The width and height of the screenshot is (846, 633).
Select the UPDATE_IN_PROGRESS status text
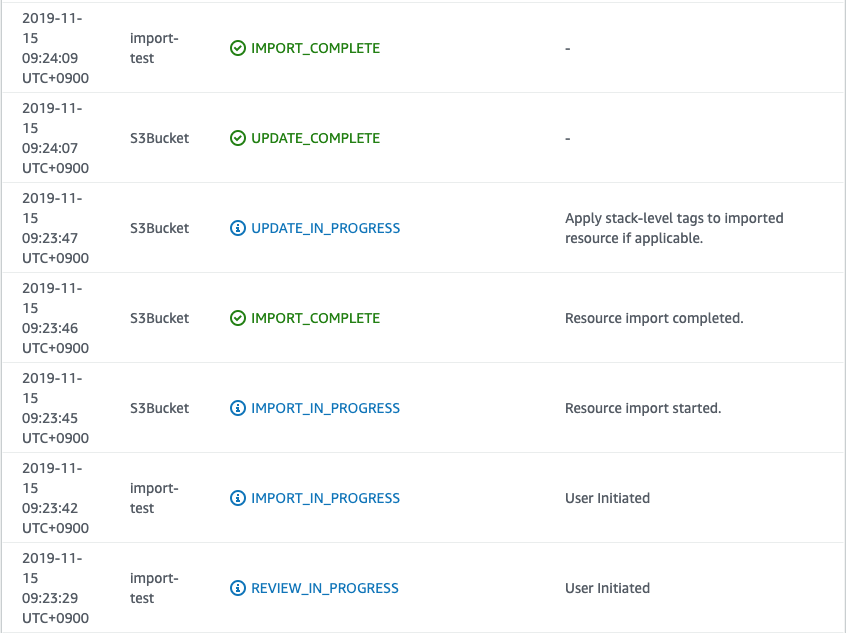point(325,228)
